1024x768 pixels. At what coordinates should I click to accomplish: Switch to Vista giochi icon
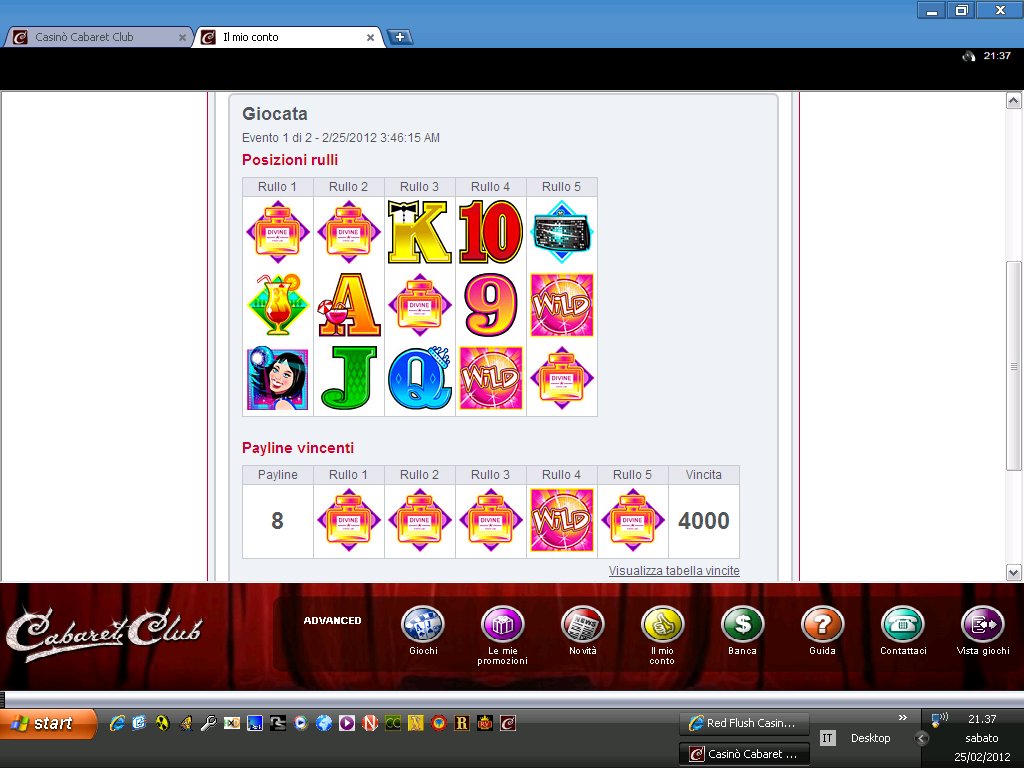point(983,625)
